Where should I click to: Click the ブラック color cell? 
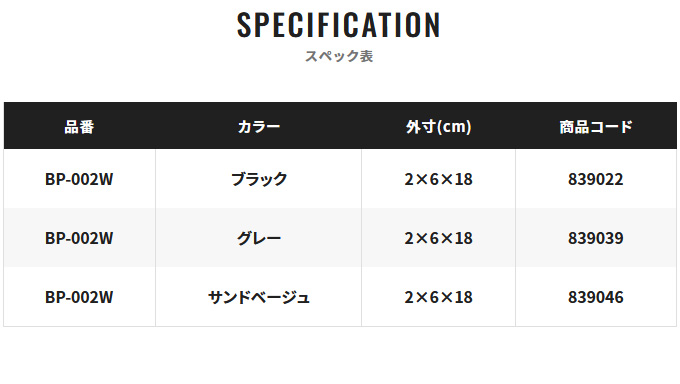pyautogui.click(x=259, y=179)
